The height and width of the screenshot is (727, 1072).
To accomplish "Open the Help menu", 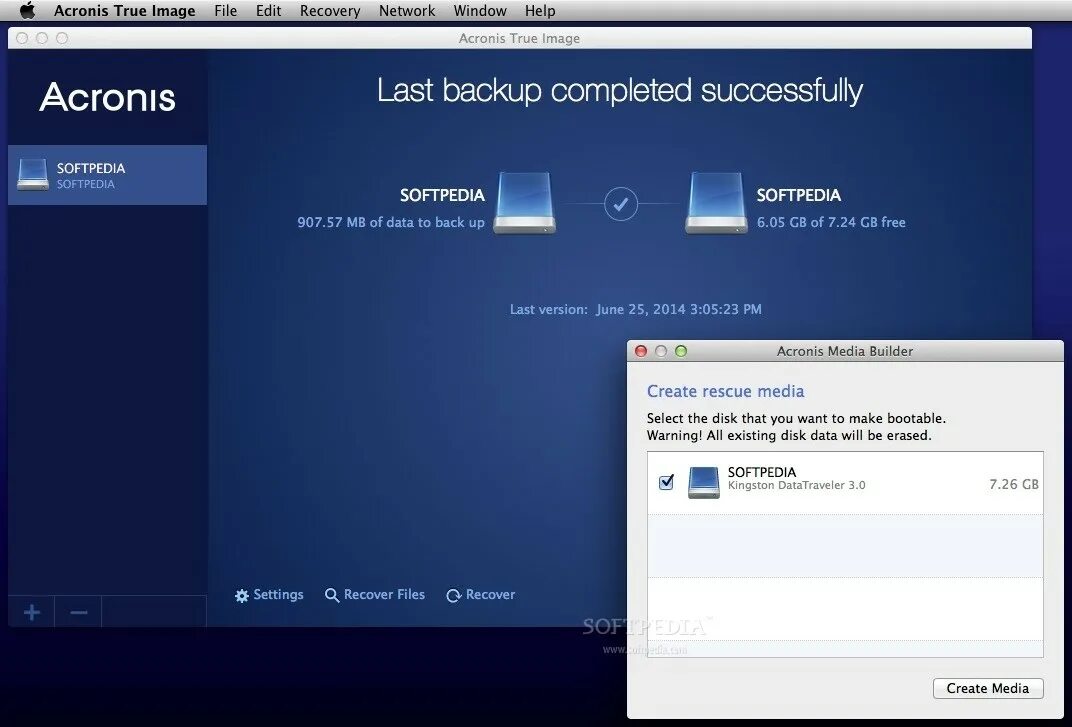I will tap(539, 10).
